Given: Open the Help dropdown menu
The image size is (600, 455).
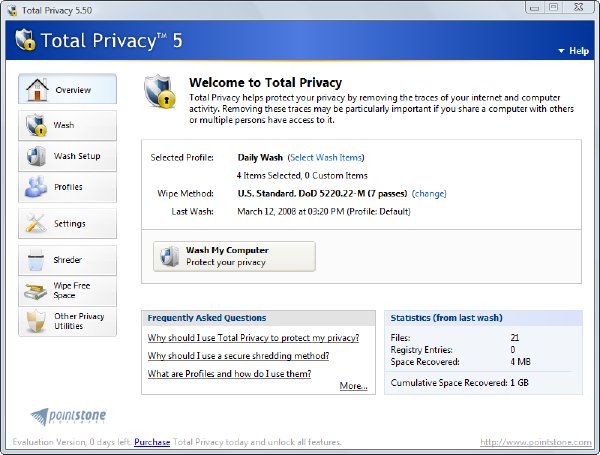Looking at the screenshot, I should pyautogui.click(x=574, y=51).
